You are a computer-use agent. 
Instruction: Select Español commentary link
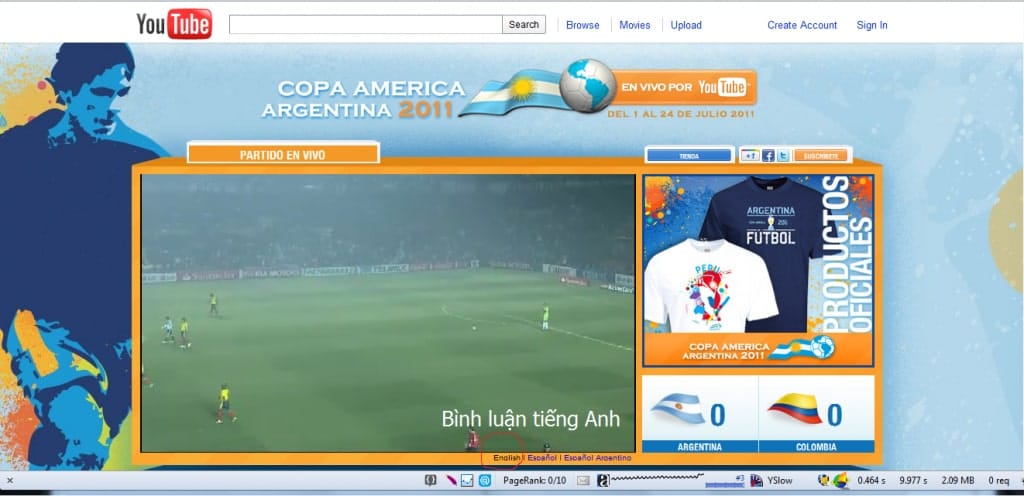click(542, 458)
